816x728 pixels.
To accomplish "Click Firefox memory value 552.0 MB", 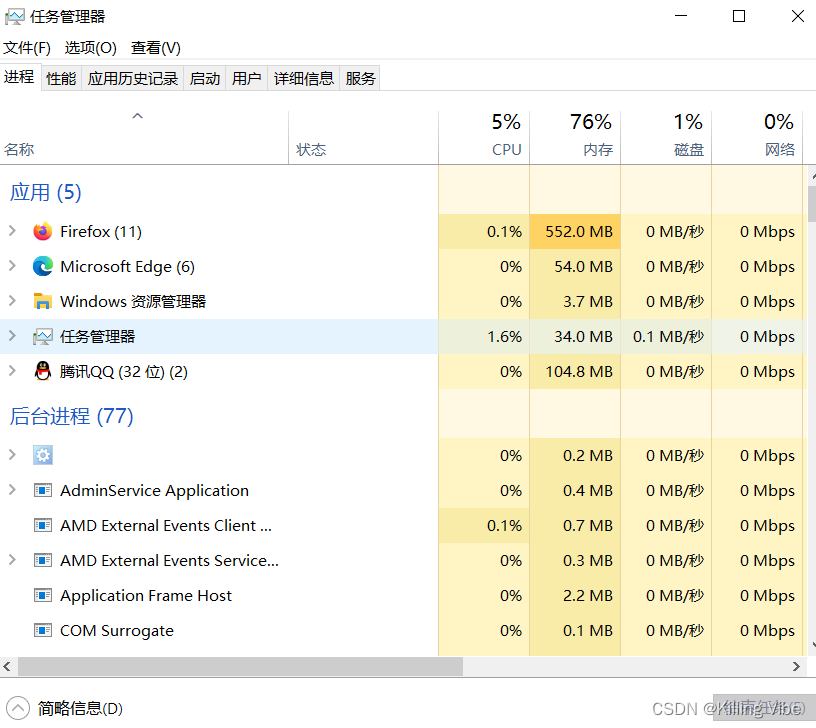I will pyautogui.click(x=579, y=232).
